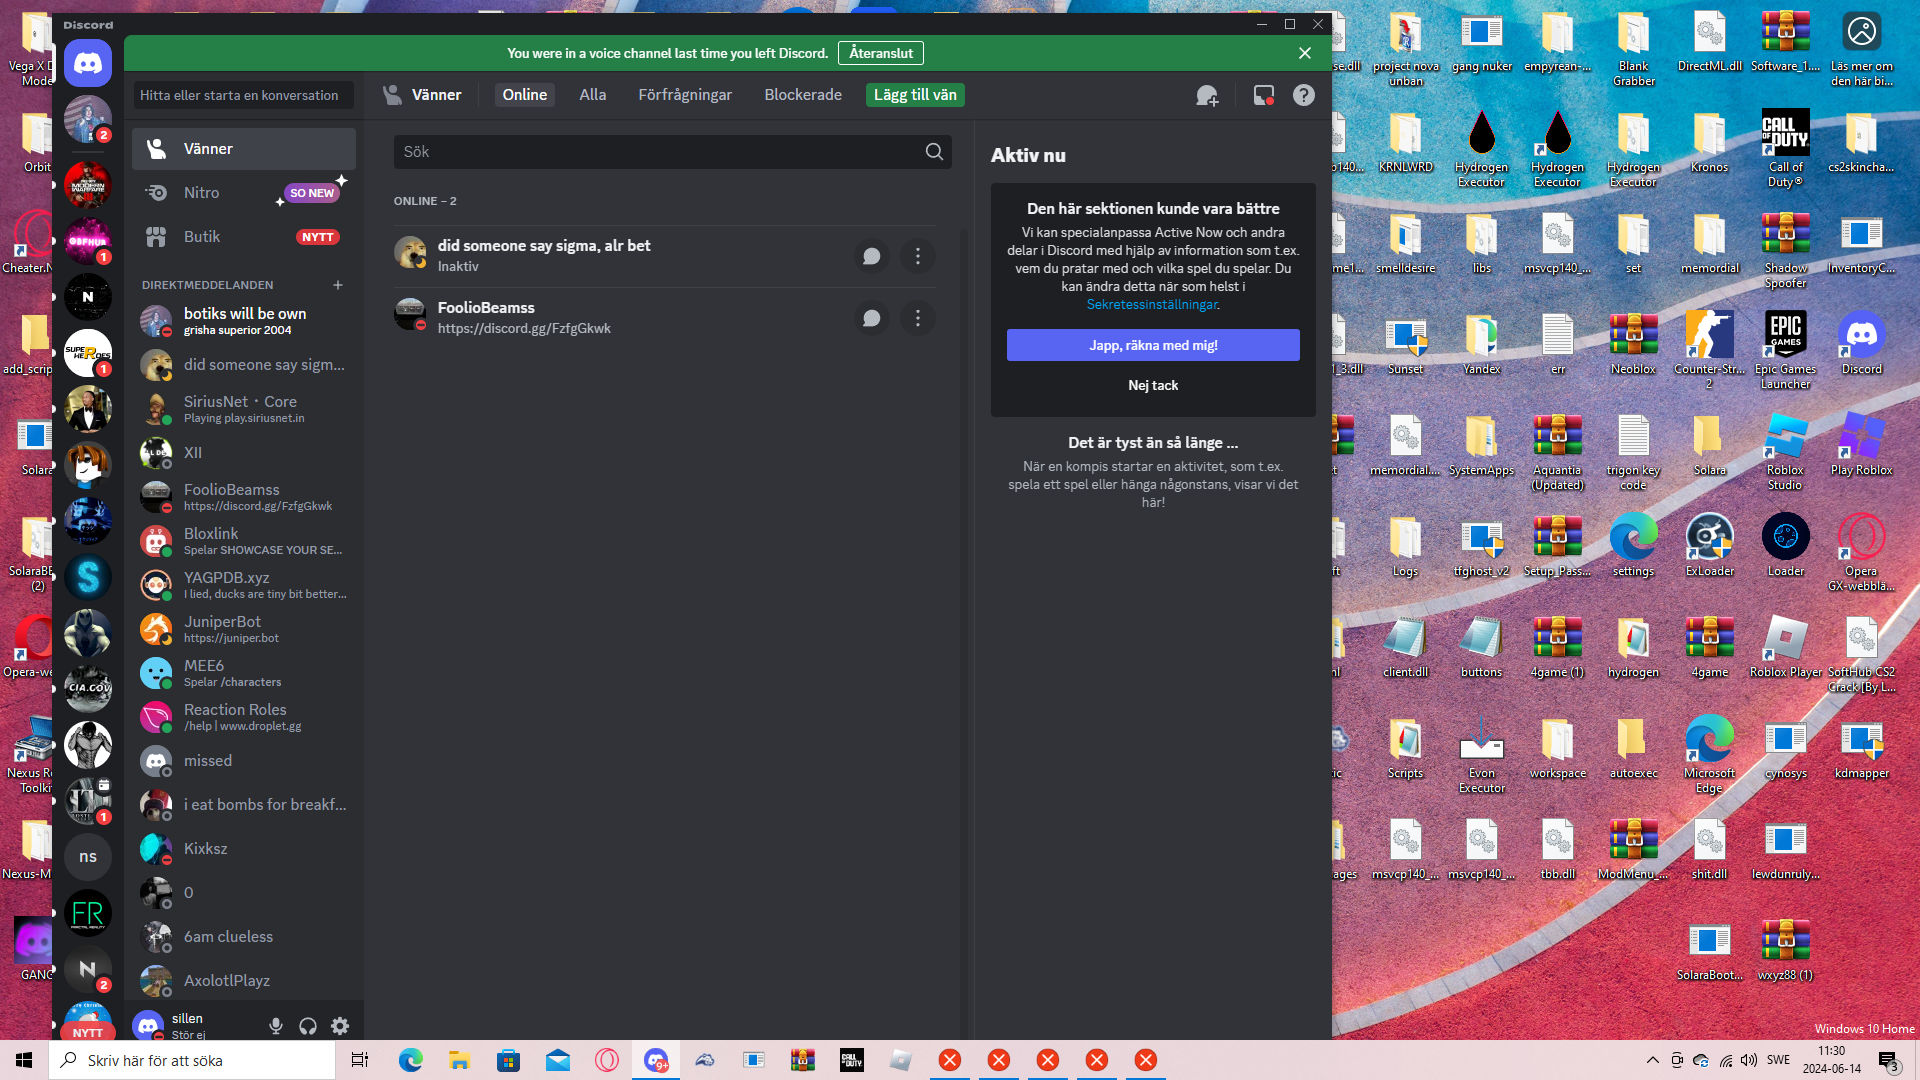Image resolution: width=1920 pixels, height=1080 pixels.
Task: Message FoolioBeamss via chat bubble icon
Action: (x=871, y=318)
